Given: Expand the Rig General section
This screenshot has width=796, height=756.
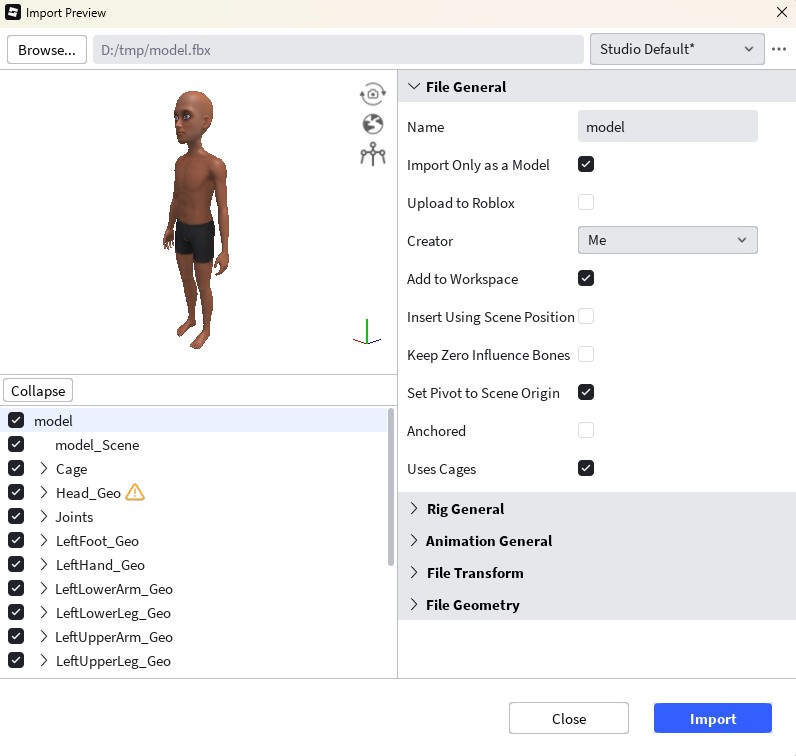Looking at the screenshot, I should [x=464, y=509].
